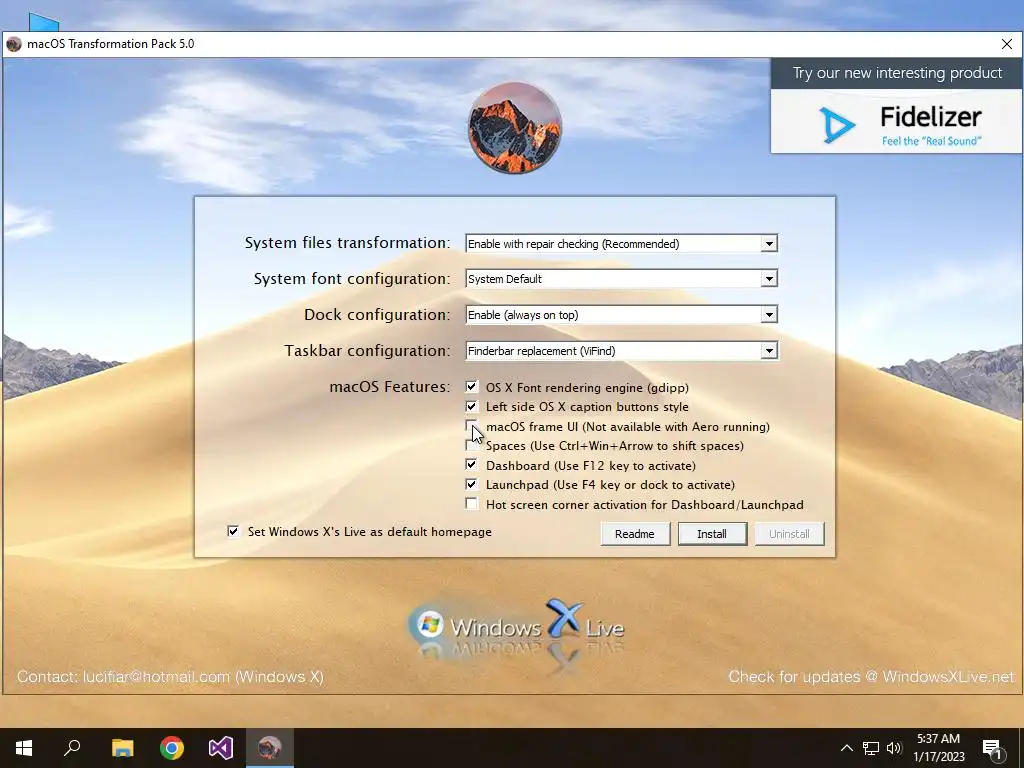Open the Windows Start menu
The height and width of the screenshot is (768, 1024).
(x=24, y=748)
